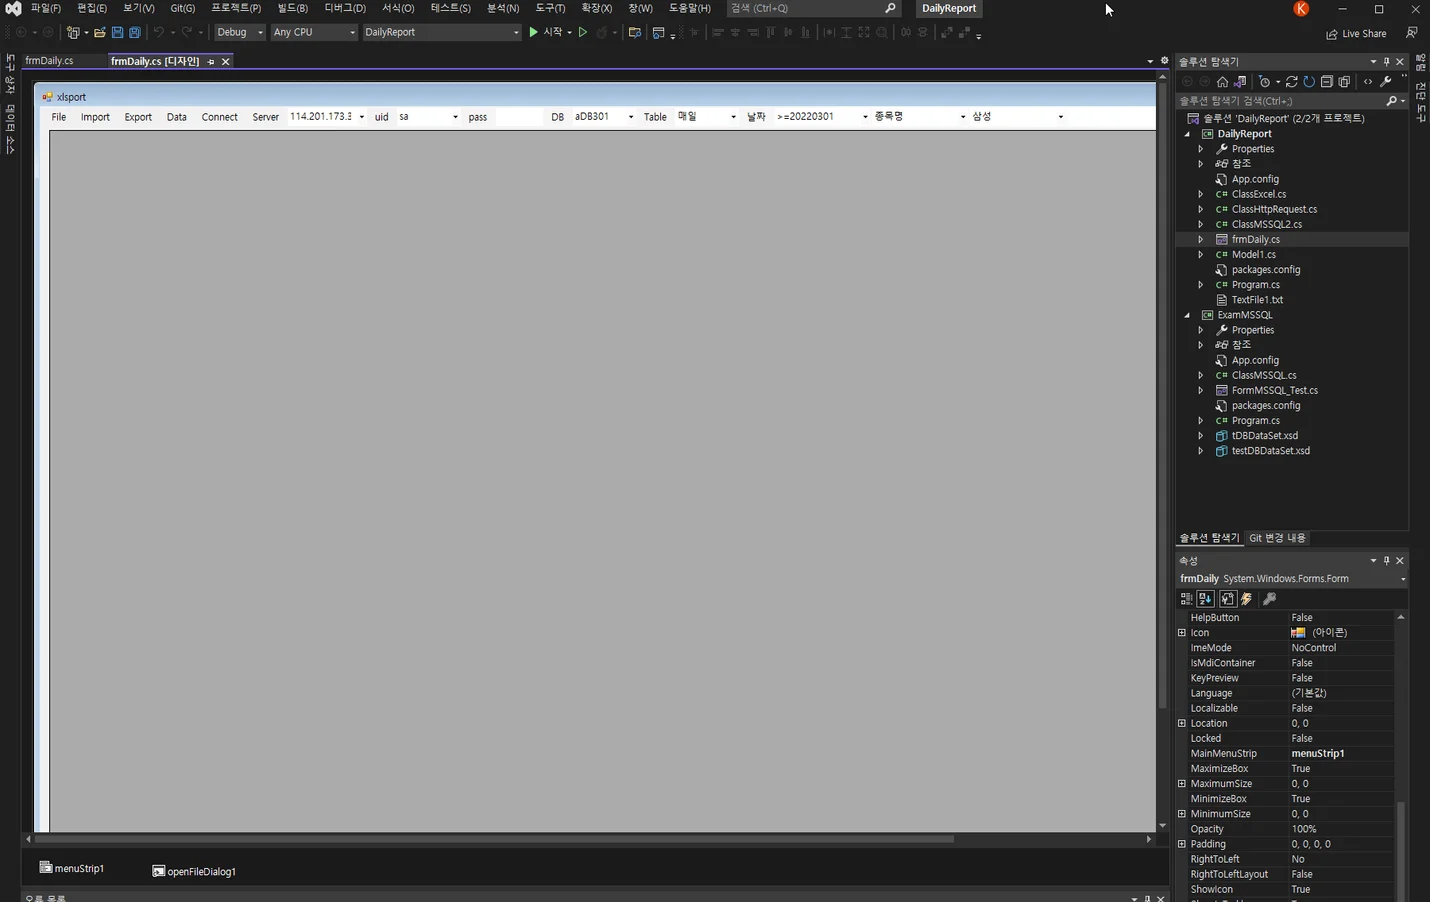Expand the Location property node
This screenshot has width=1430, height=902.
click(1182, 723)
